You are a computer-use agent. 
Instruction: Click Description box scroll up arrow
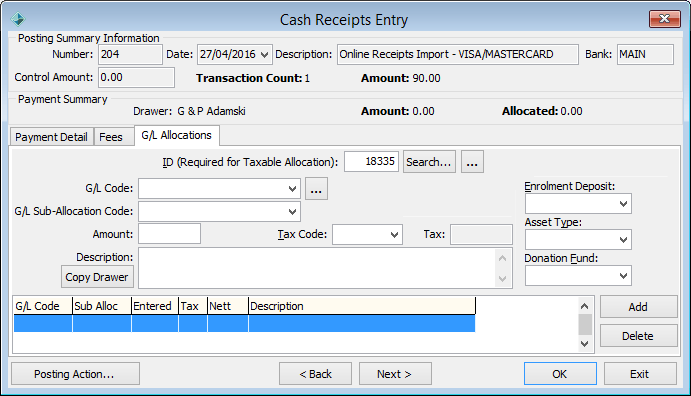pyautogui.click(x=502, y=259)
